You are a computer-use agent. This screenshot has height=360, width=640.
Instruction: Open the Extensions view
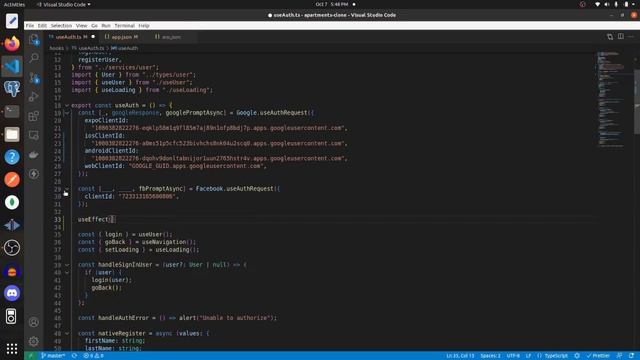(x=34, y=116)
